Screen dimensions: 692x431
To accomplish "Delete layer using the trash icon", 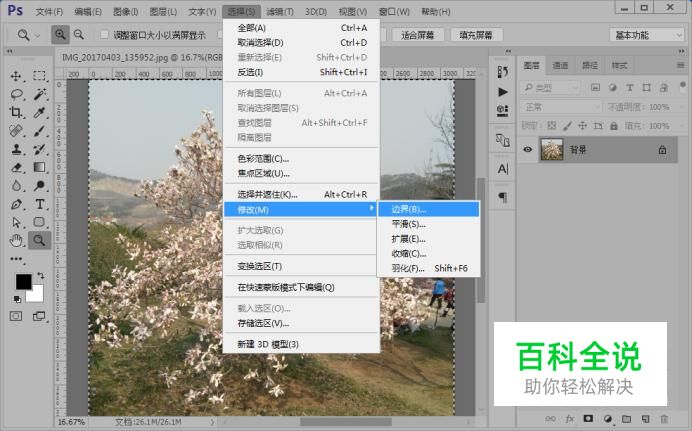I will click(x=664, y=419).
